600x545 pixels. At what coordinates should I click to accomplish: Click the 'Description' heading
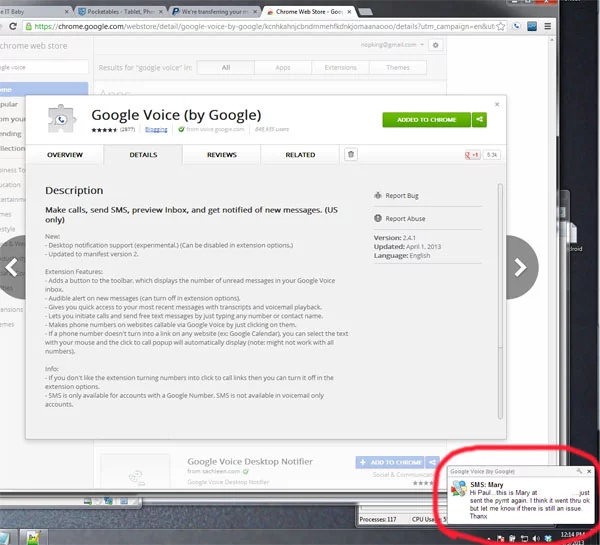pyautogui.click(x=74, y=190)
